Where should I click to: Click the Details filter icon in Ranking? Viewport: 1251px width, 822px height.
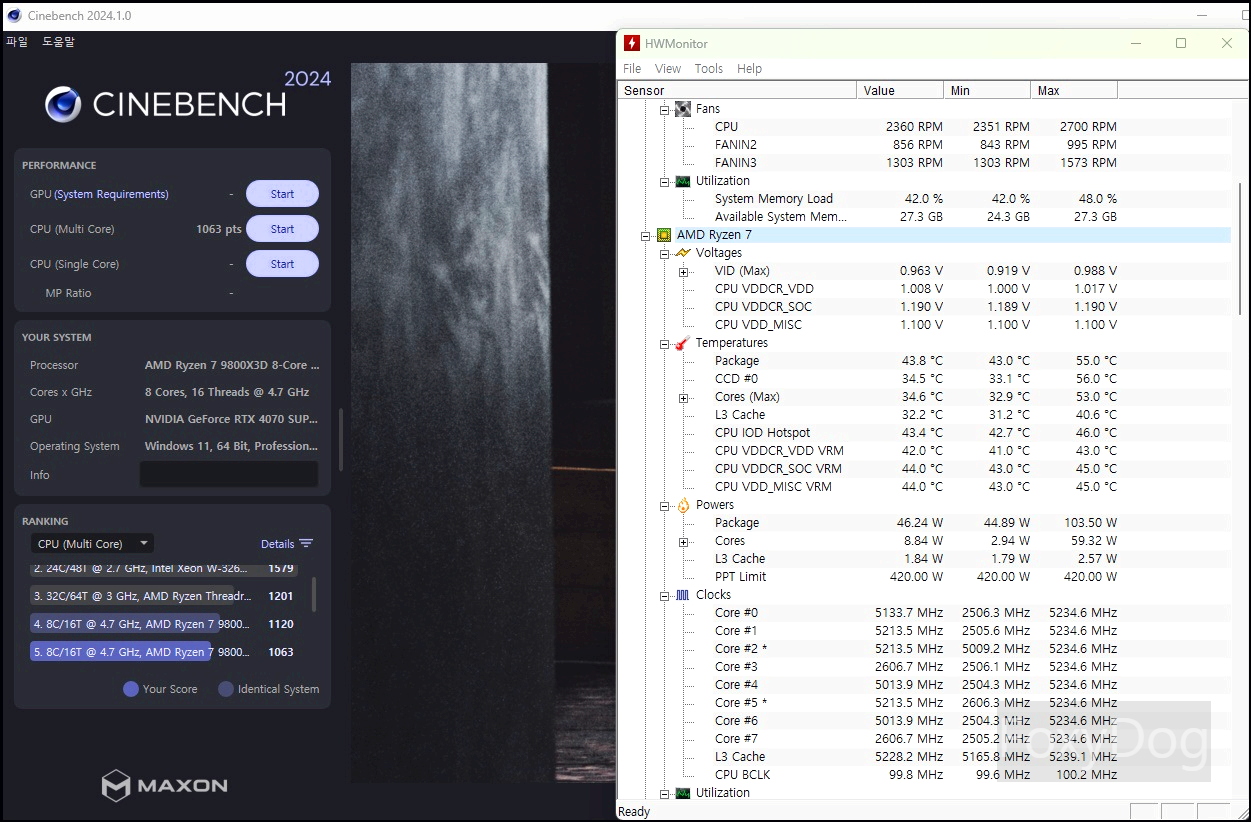click(x=306, y=544)
